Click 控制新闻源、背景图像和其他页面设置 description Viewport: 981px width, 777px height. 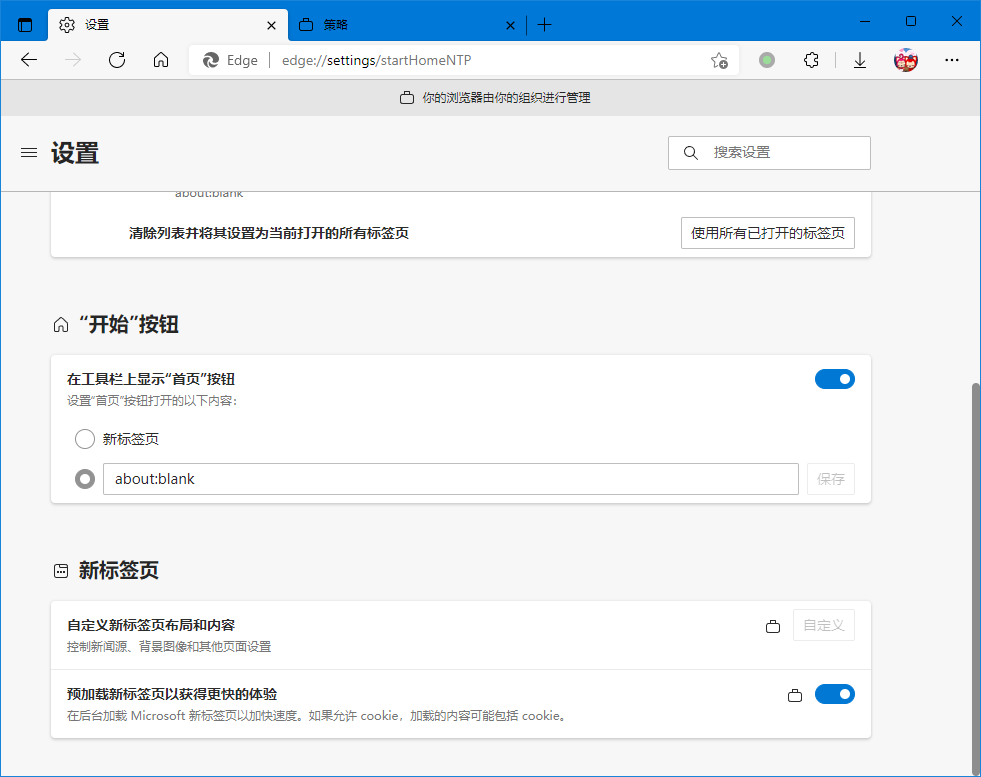[169, 647]
